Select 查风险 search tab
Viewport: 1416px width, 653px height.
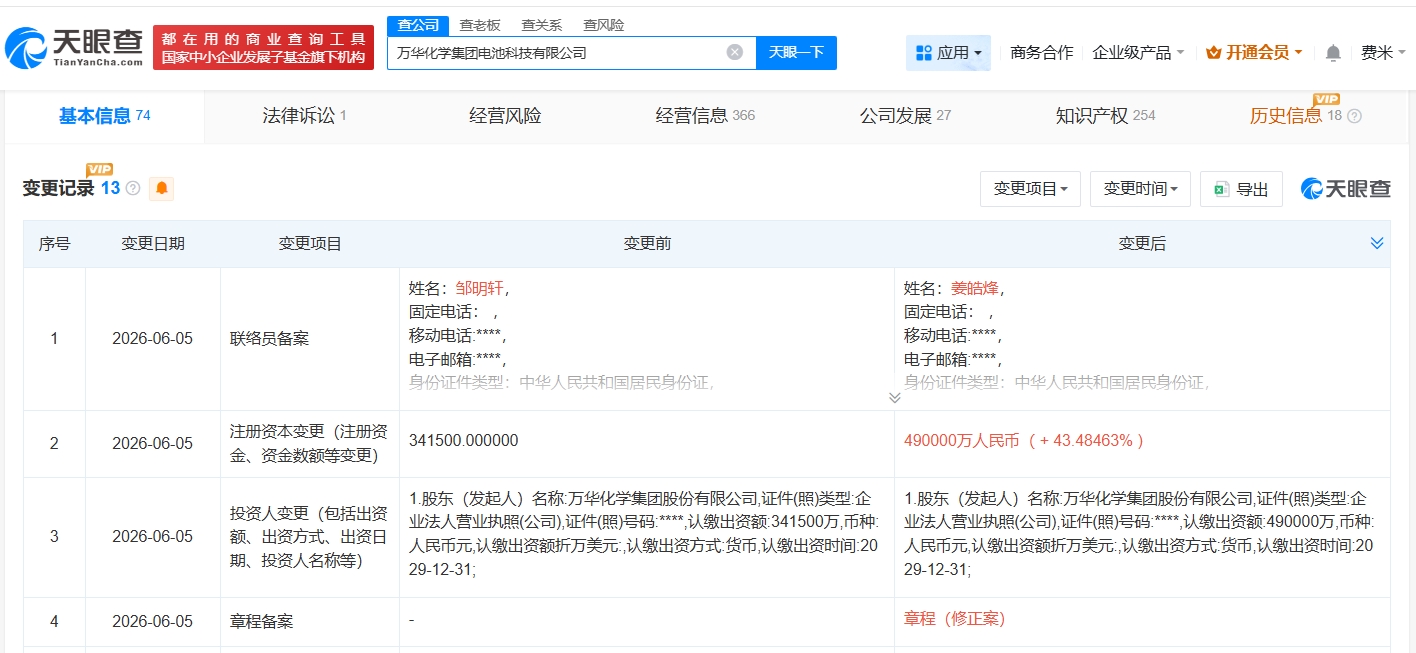pyautogui.click(x=604, y=25)
